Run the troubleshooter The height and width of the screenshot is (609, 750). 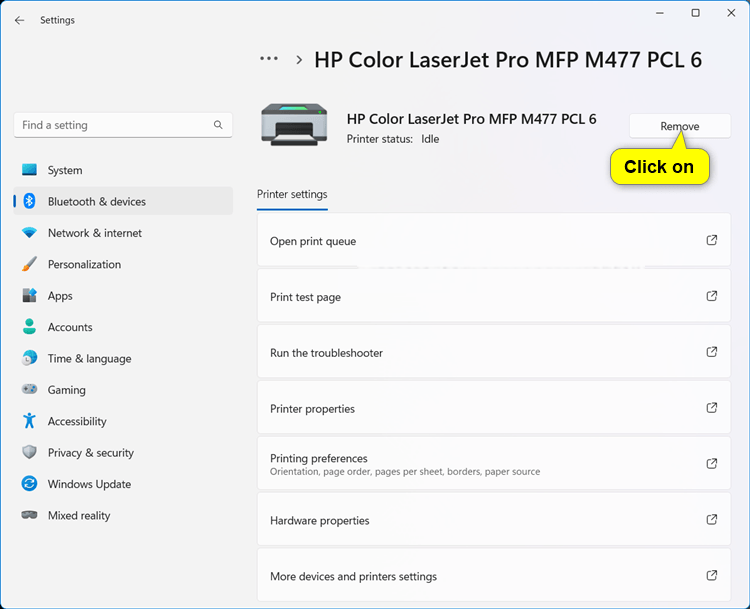click(494, 352)
